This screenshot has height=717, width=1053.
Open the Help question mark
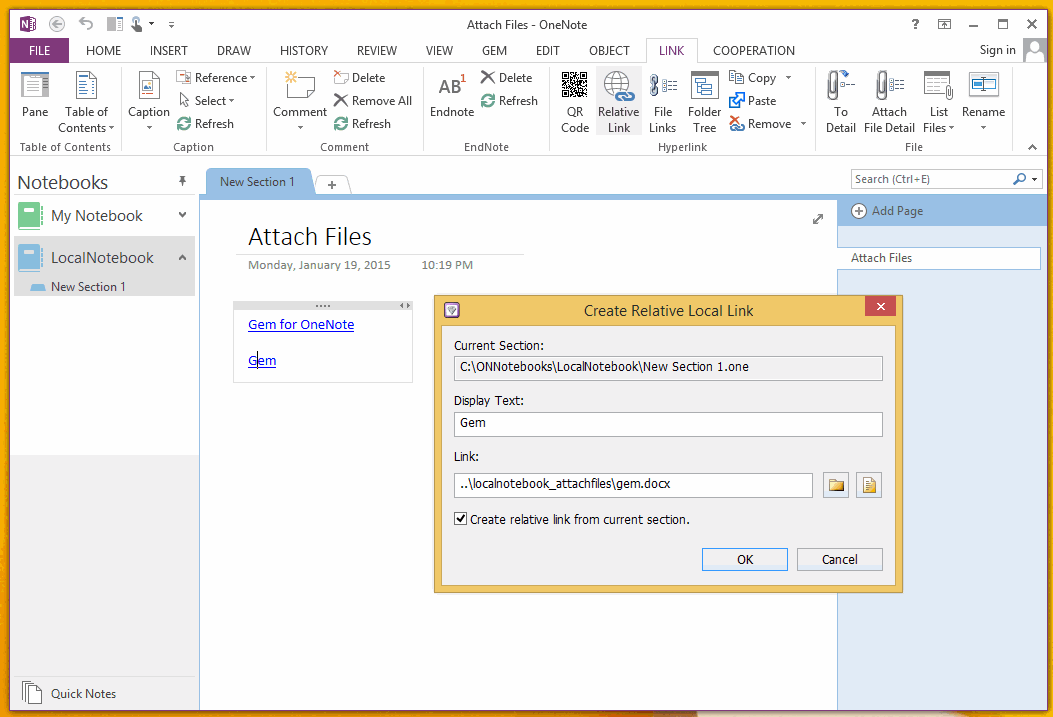tap(915, 24)
